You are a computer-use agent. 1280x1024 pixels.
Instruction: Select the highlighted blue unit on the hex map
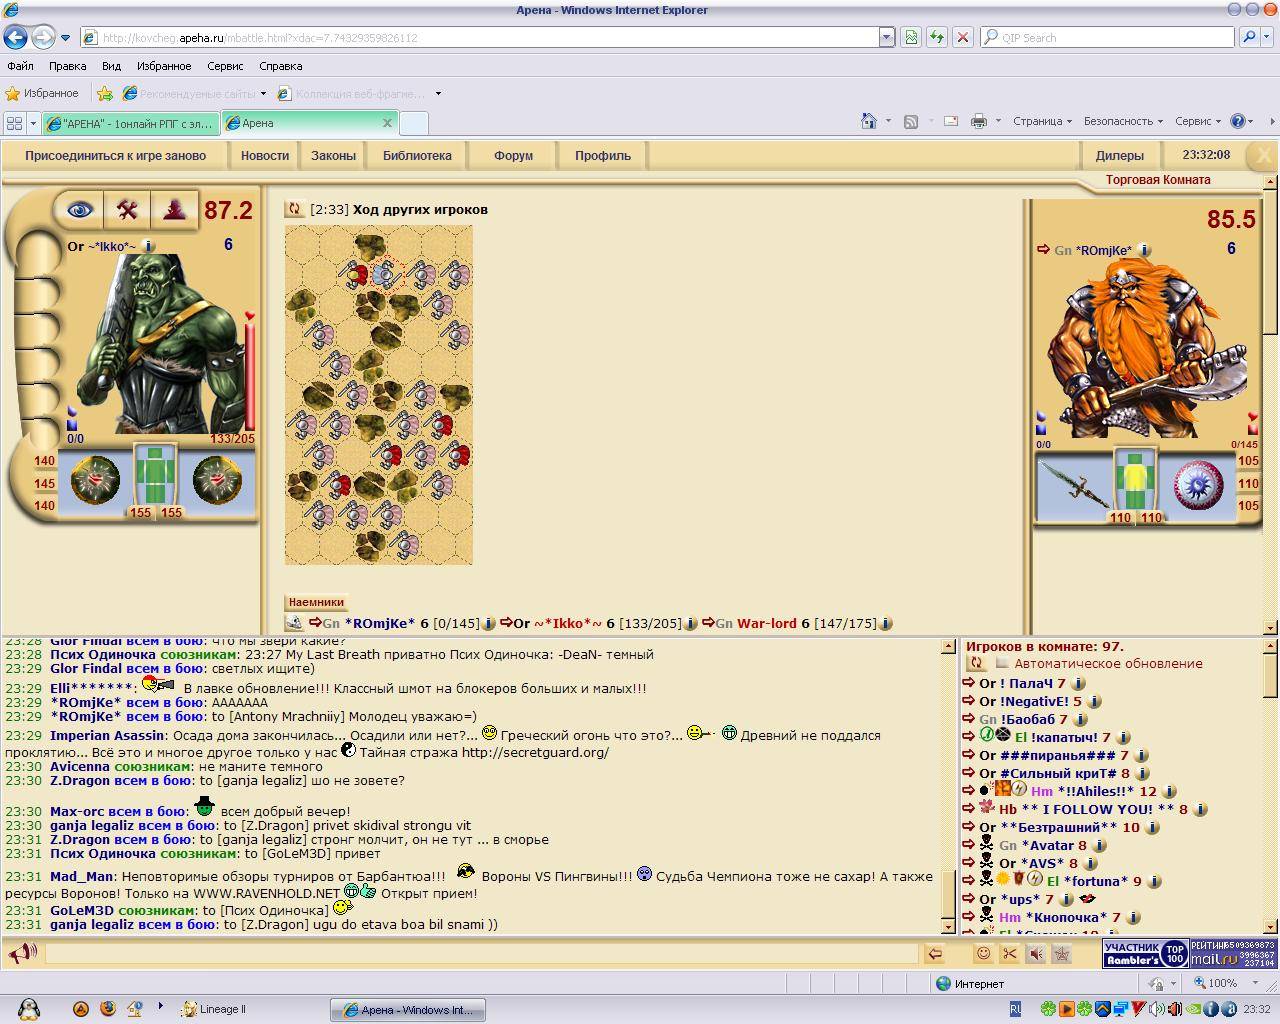386,273
